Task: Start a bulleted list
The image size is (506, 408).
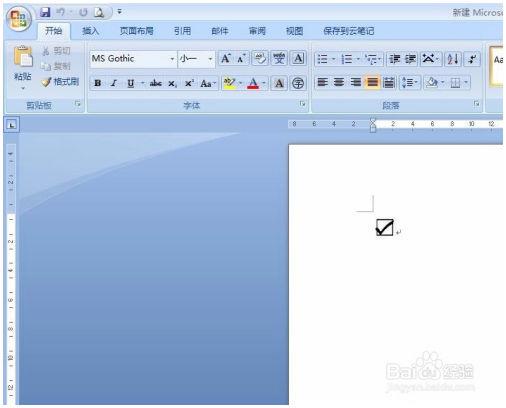Action: pos(323,59)
